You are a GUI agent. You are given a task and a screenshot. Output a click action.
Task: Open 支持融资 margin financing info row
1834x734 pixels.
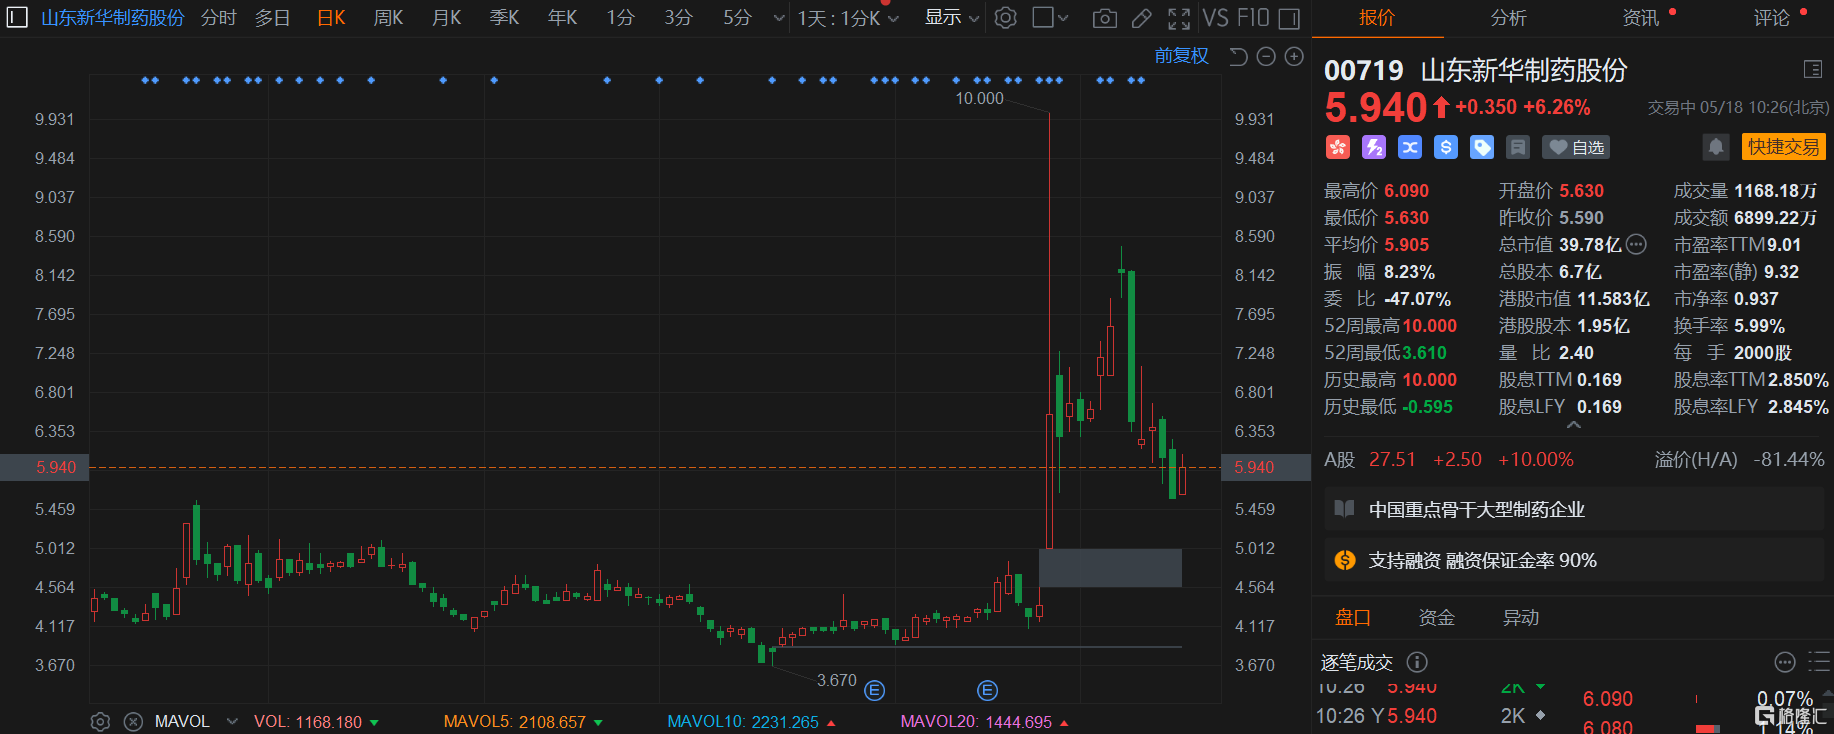(1574, 560)
